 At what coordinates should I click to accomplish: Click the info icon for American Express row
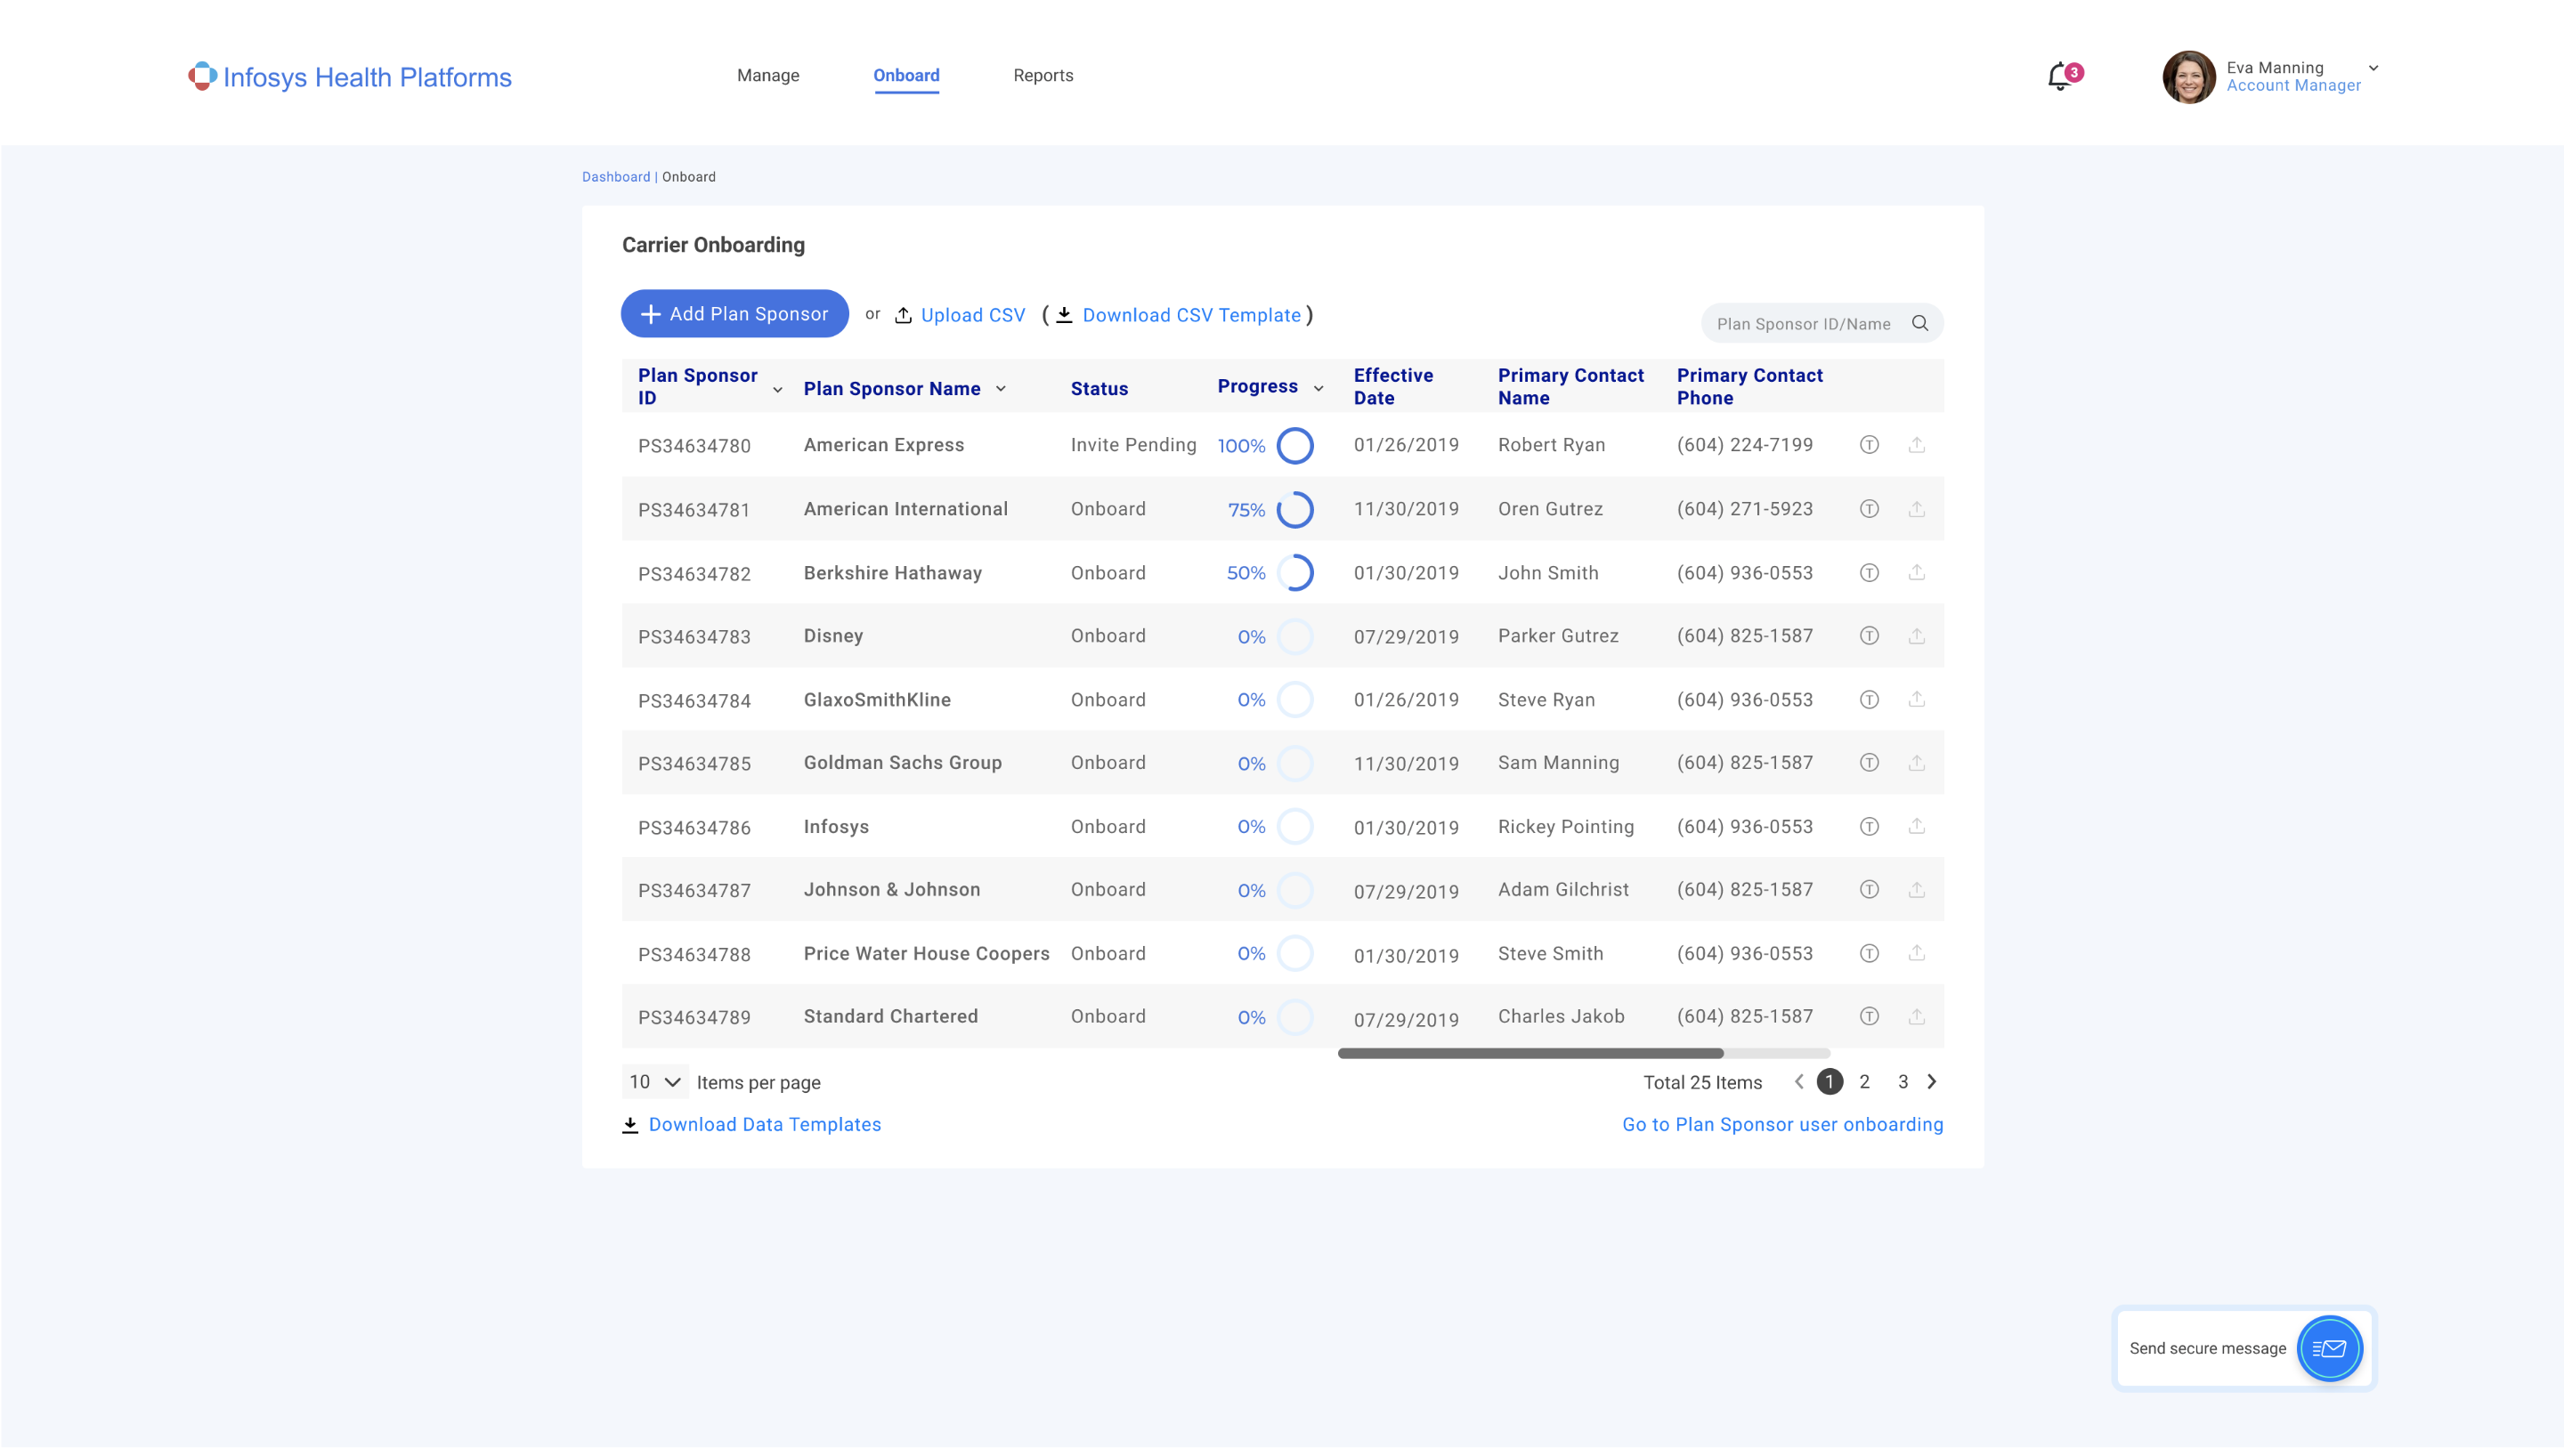point(1868,445)
